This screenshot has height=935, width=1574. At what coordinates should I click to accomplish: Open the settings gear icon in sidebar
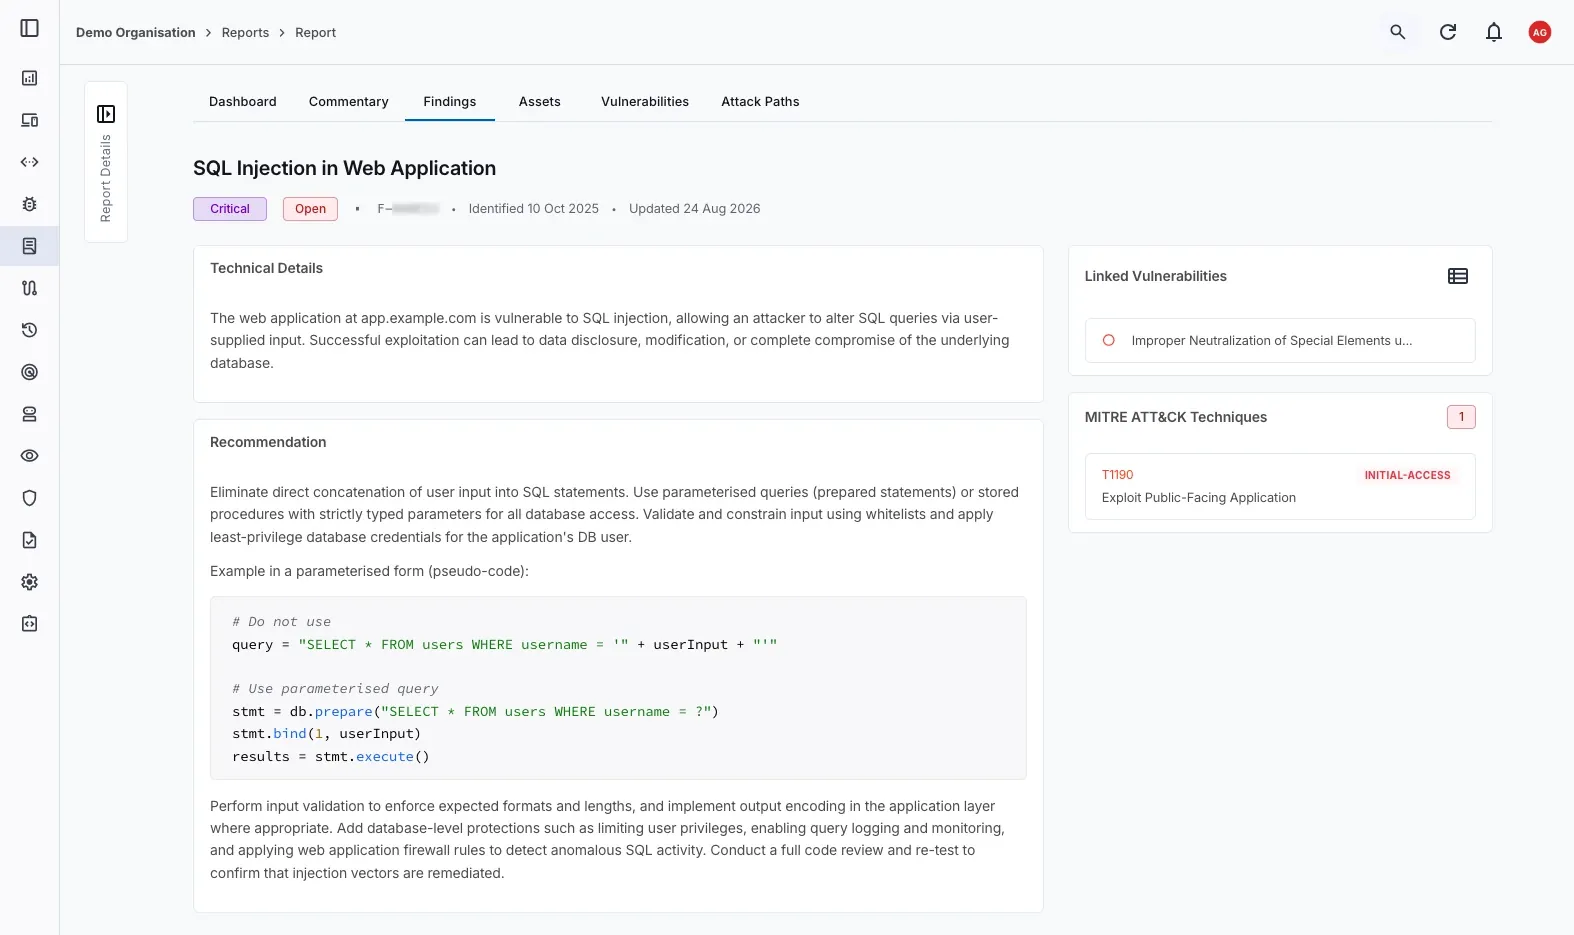30,582
